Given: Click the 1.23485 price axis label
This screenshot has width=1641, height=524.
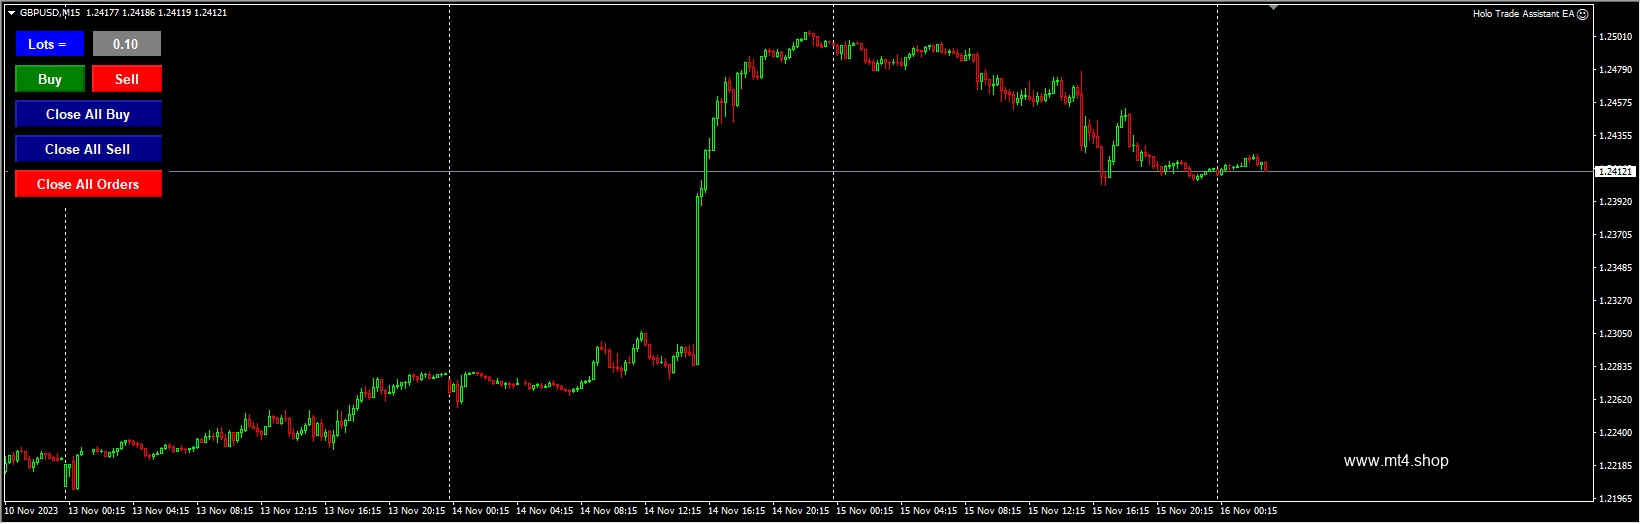Looking at the screenshot, I should point(1616,268).
